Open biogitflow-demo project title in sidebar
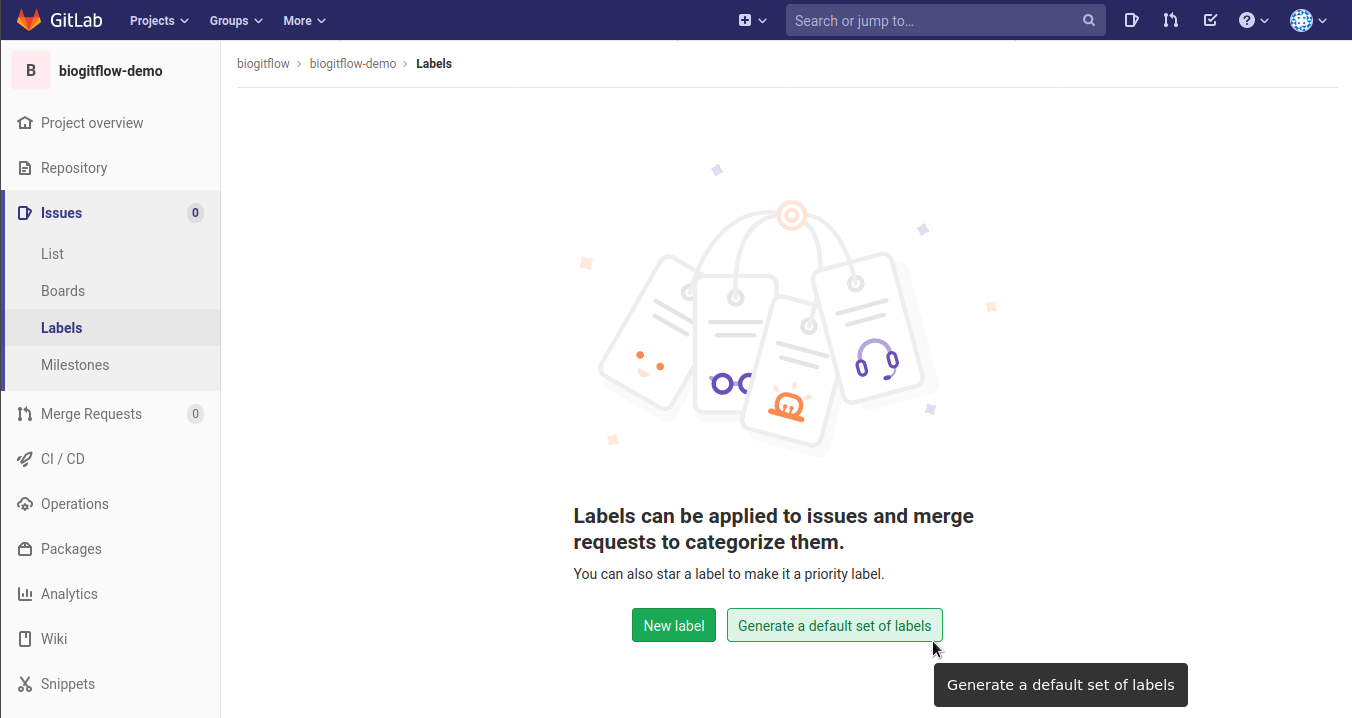The width and height of the screenshot is (1352, 718). tap(111, 71)
